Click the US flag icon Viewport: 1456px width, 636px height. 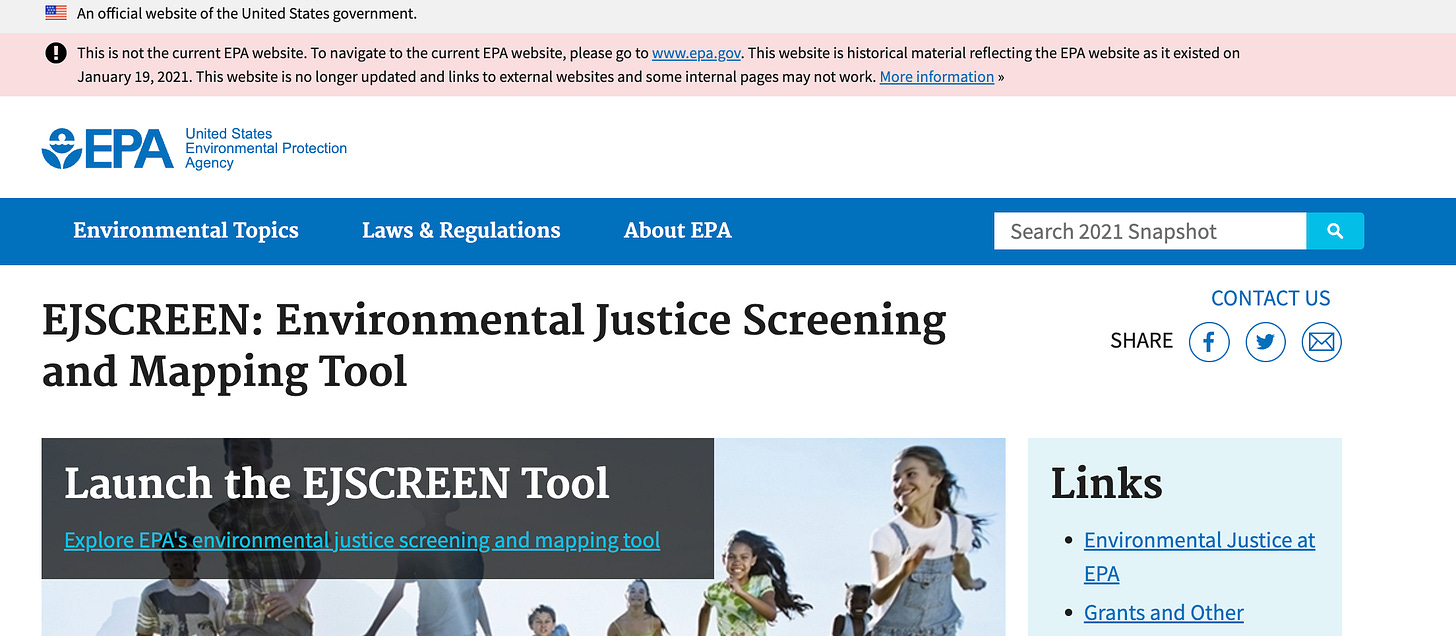click(x=56, y=13)
